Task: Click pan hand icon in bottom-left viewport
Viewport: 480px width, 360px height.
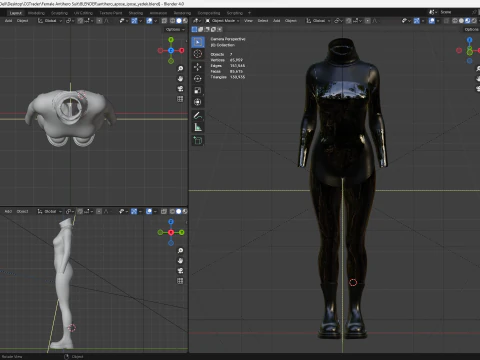Action: pos(180,261)
